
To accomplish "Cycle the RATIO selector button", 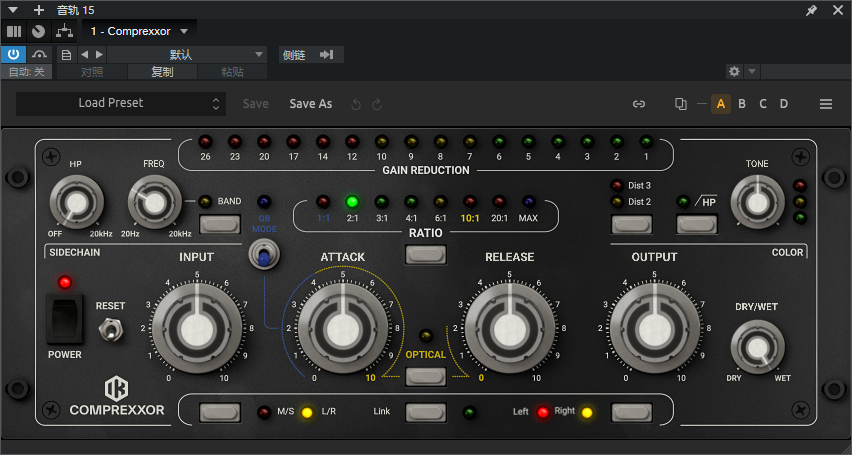I will tap(426, 254).
